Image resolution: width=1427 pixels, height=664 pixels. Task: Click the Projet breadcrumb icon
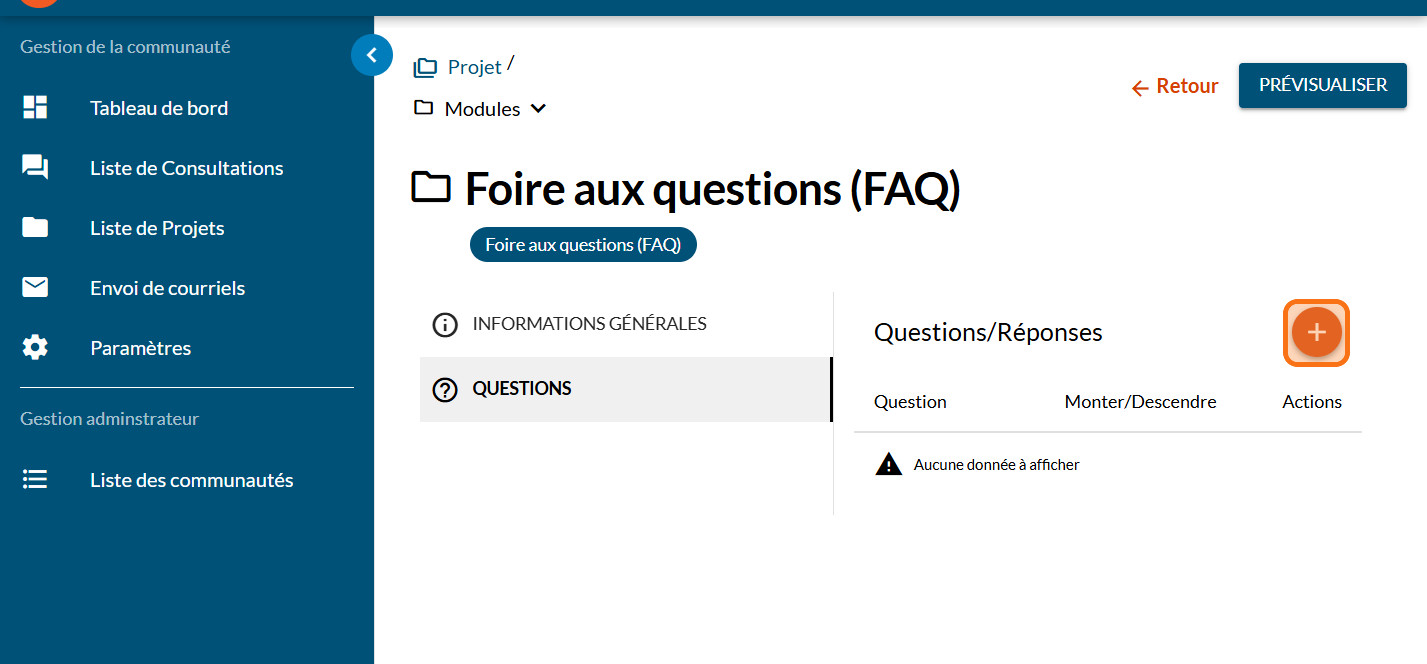(x=425, y=68)
